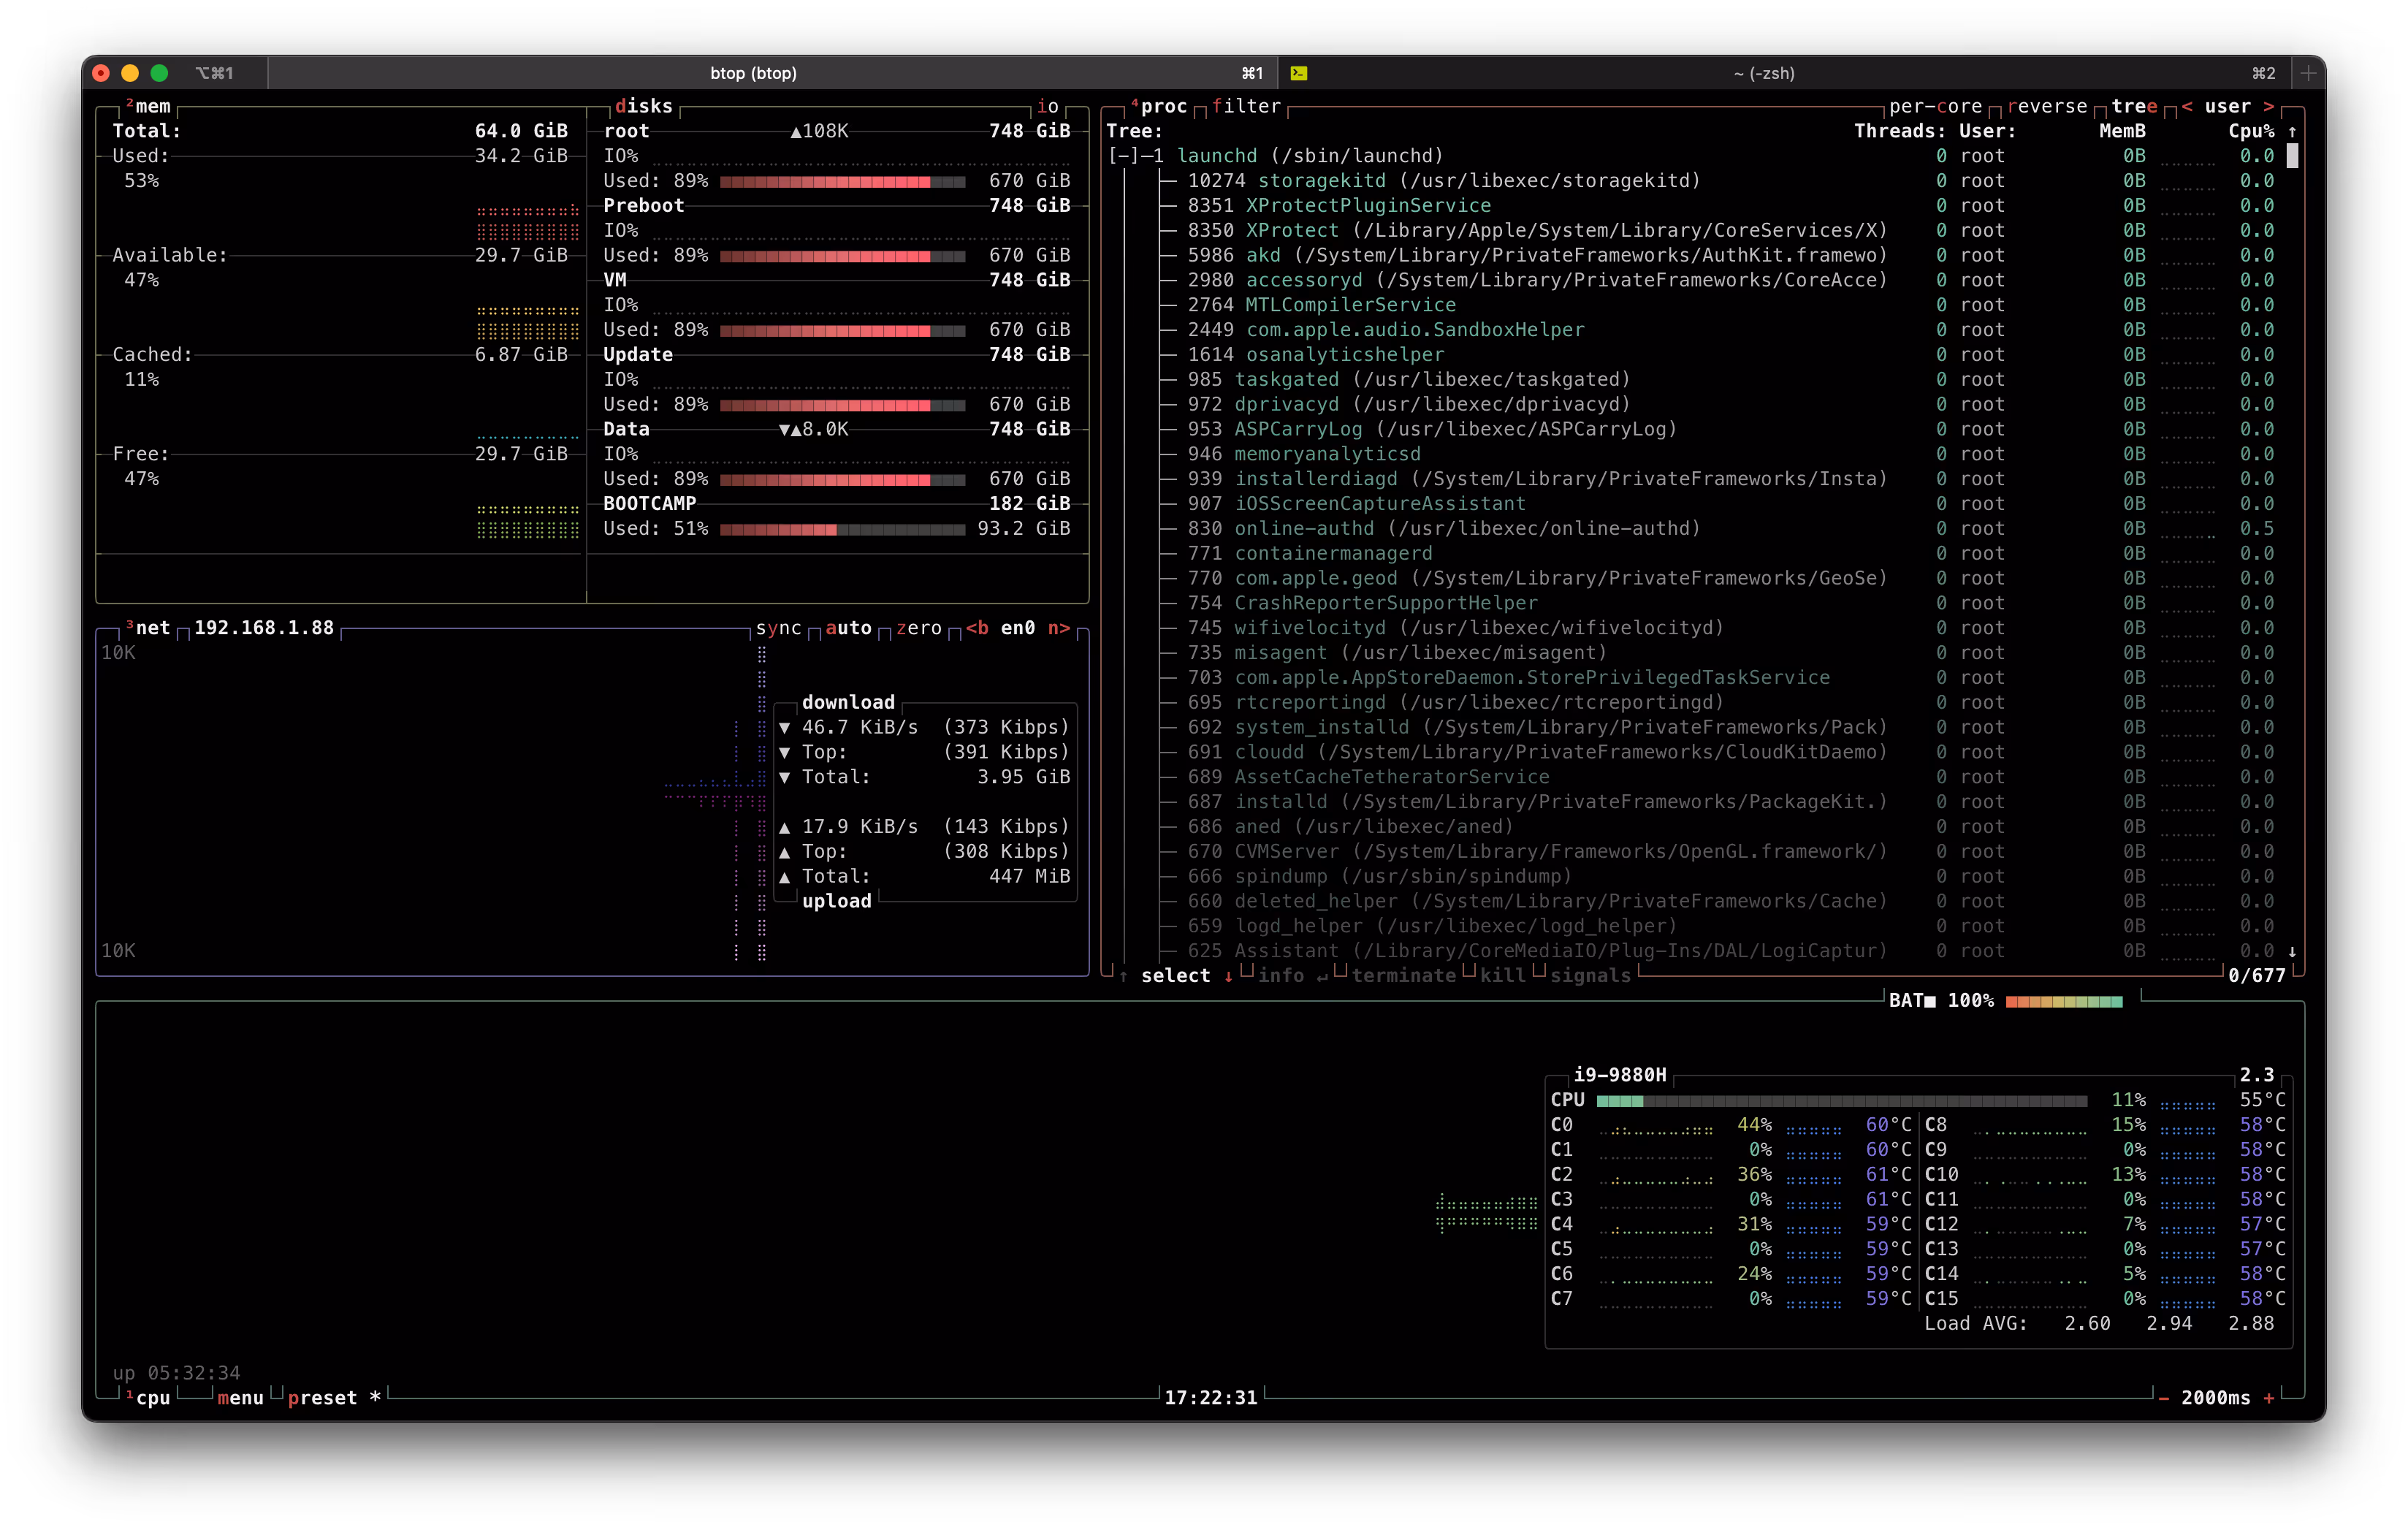
Task: Open the btop menu
Action: 240,1397
